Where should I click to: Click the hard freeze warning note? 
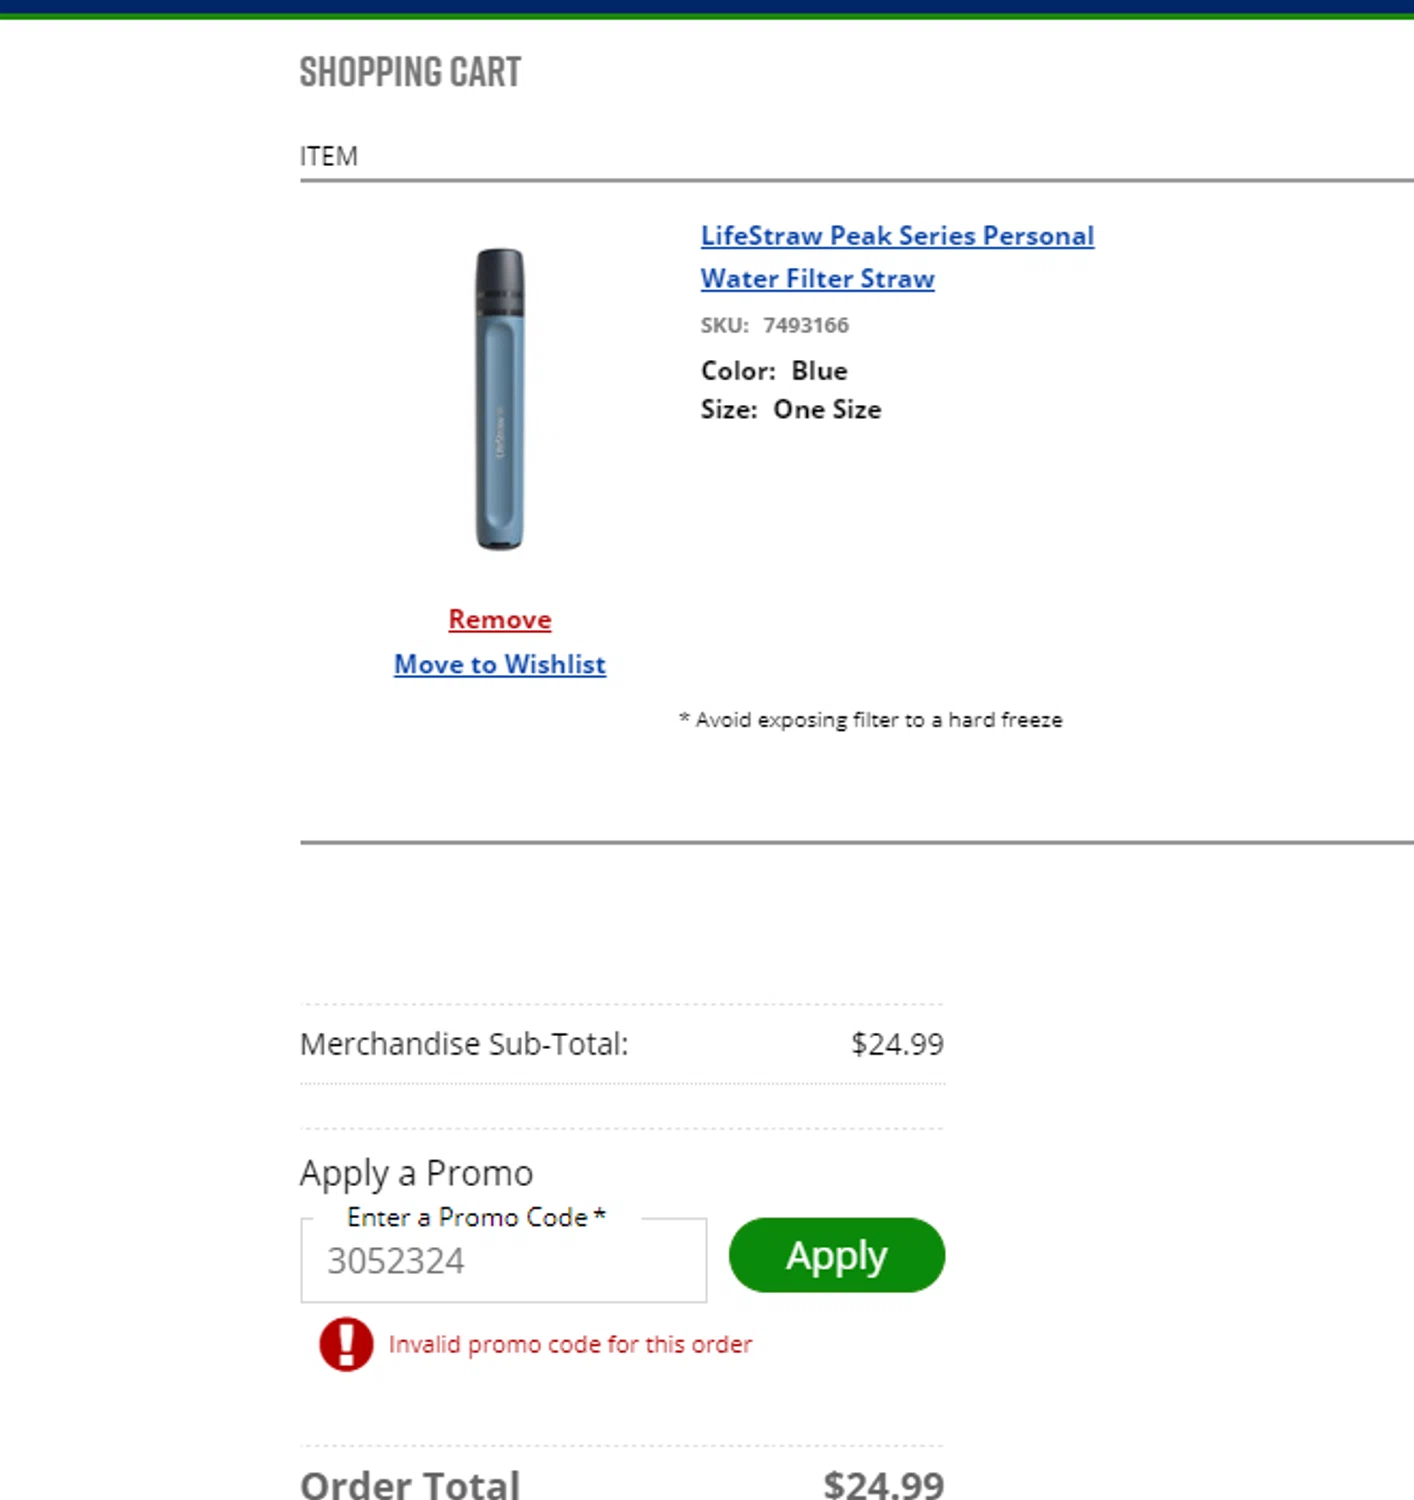point(870,720)
